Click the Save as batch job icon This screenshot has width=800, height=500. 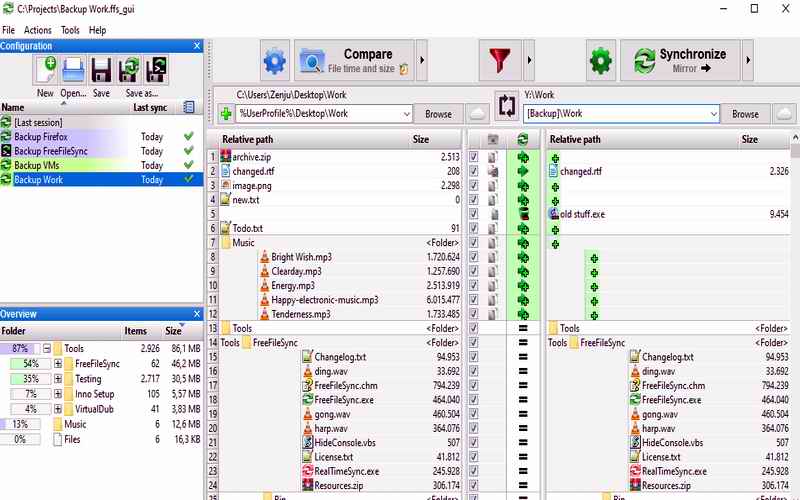point(155,70)
